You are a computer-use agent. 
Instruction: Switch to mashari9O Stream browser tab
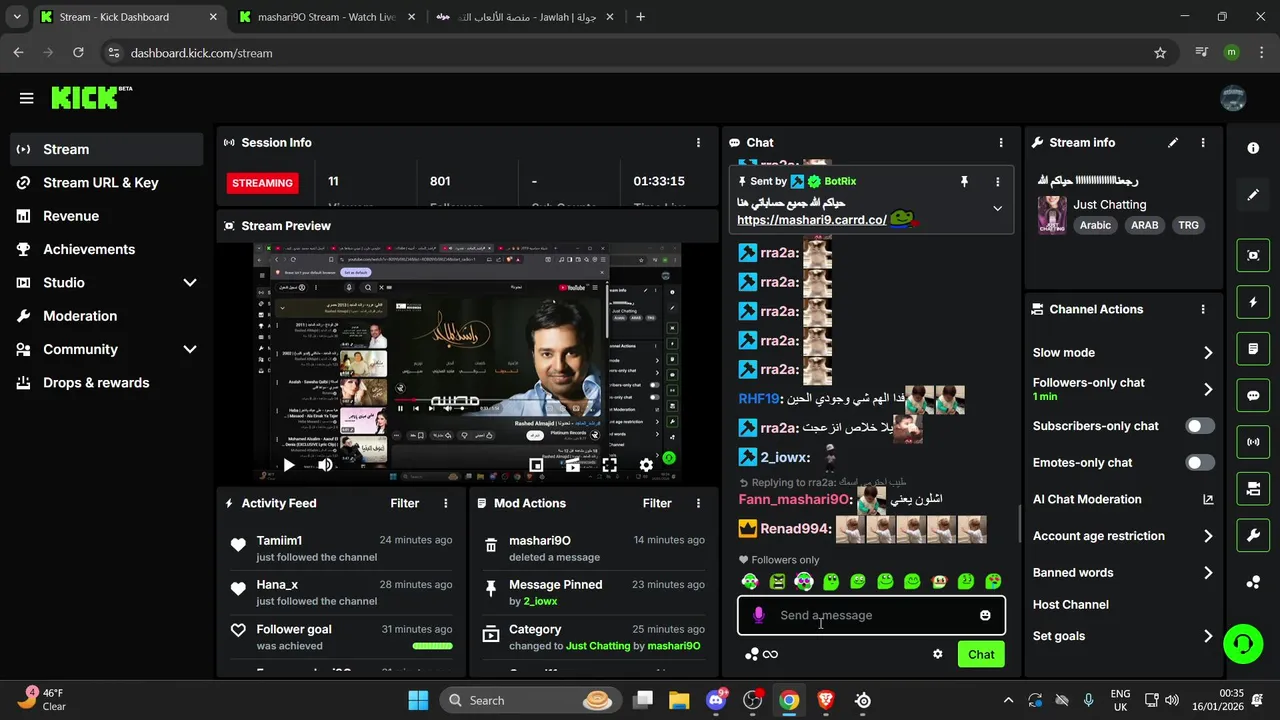(x=326, y=17)
